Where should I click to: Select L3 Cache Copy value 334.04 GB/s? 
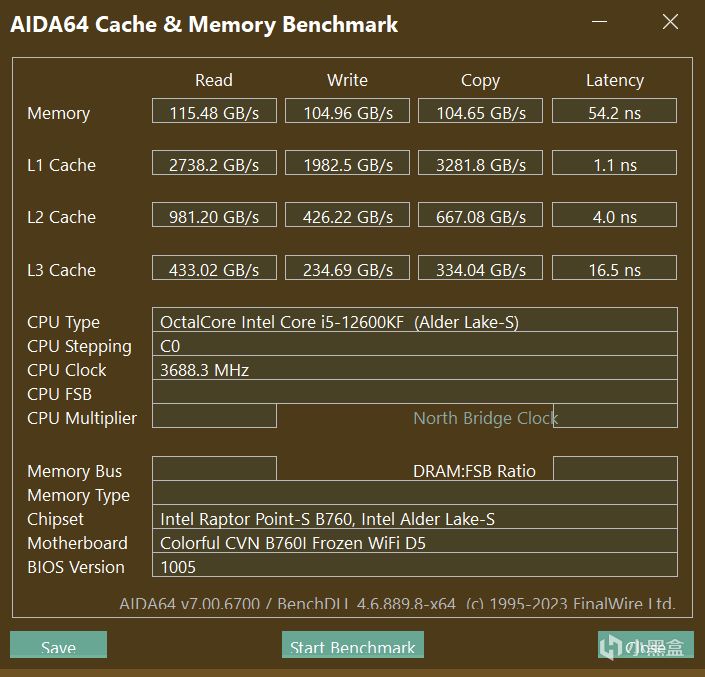point(480,268)
